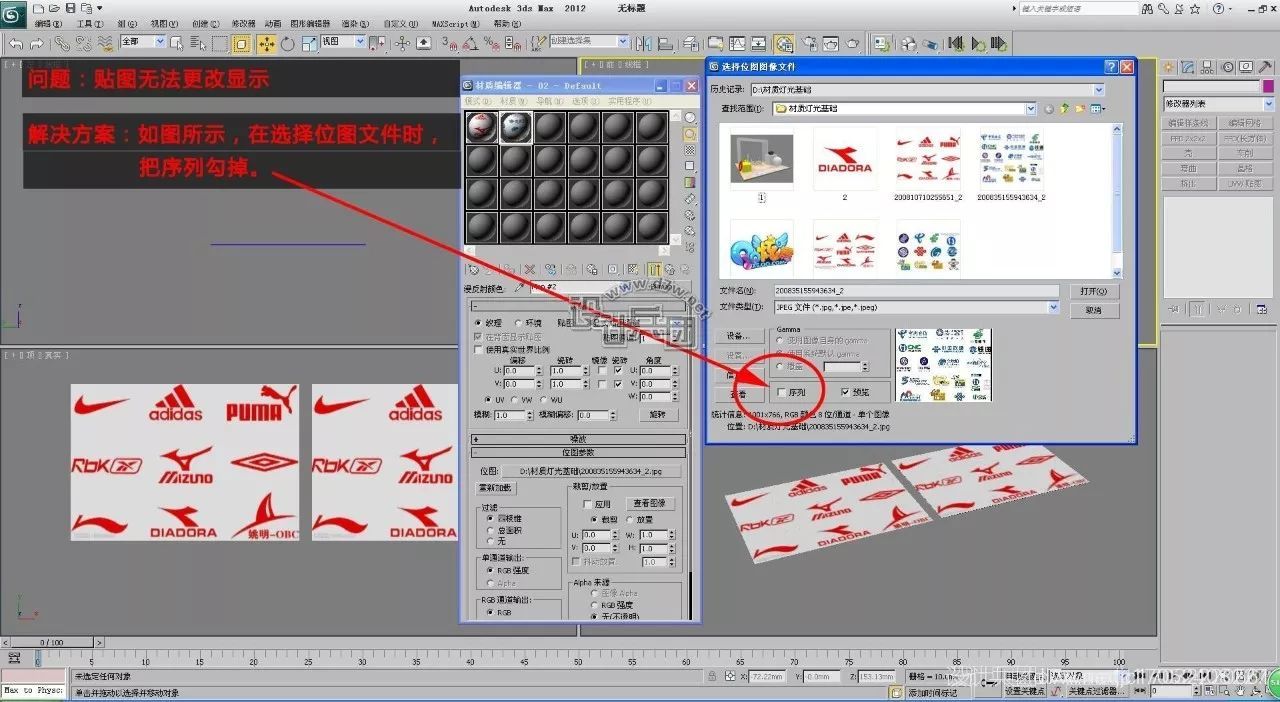The width and height of the screenshot is (1280, 702).
Task: Open the named selection sets dropdown
Action: (623, 42)
